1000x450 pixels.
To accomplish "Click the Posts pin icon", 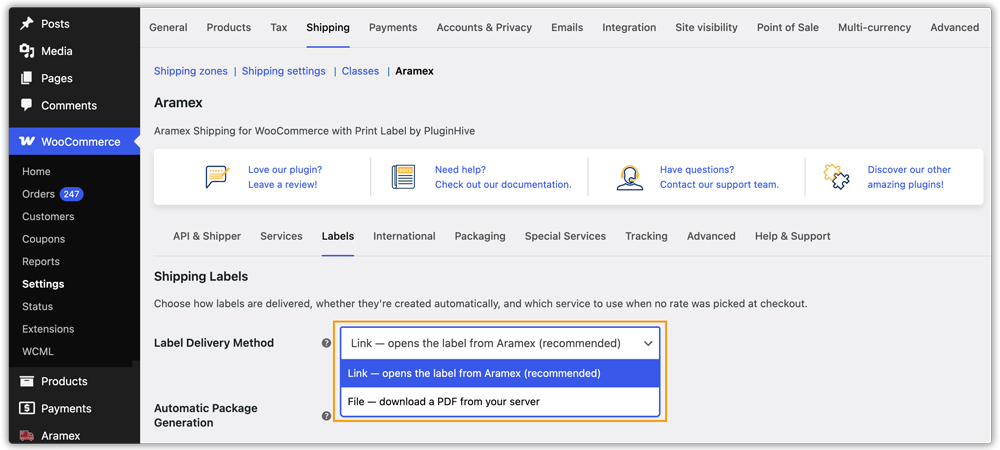I will click(27, 24).
